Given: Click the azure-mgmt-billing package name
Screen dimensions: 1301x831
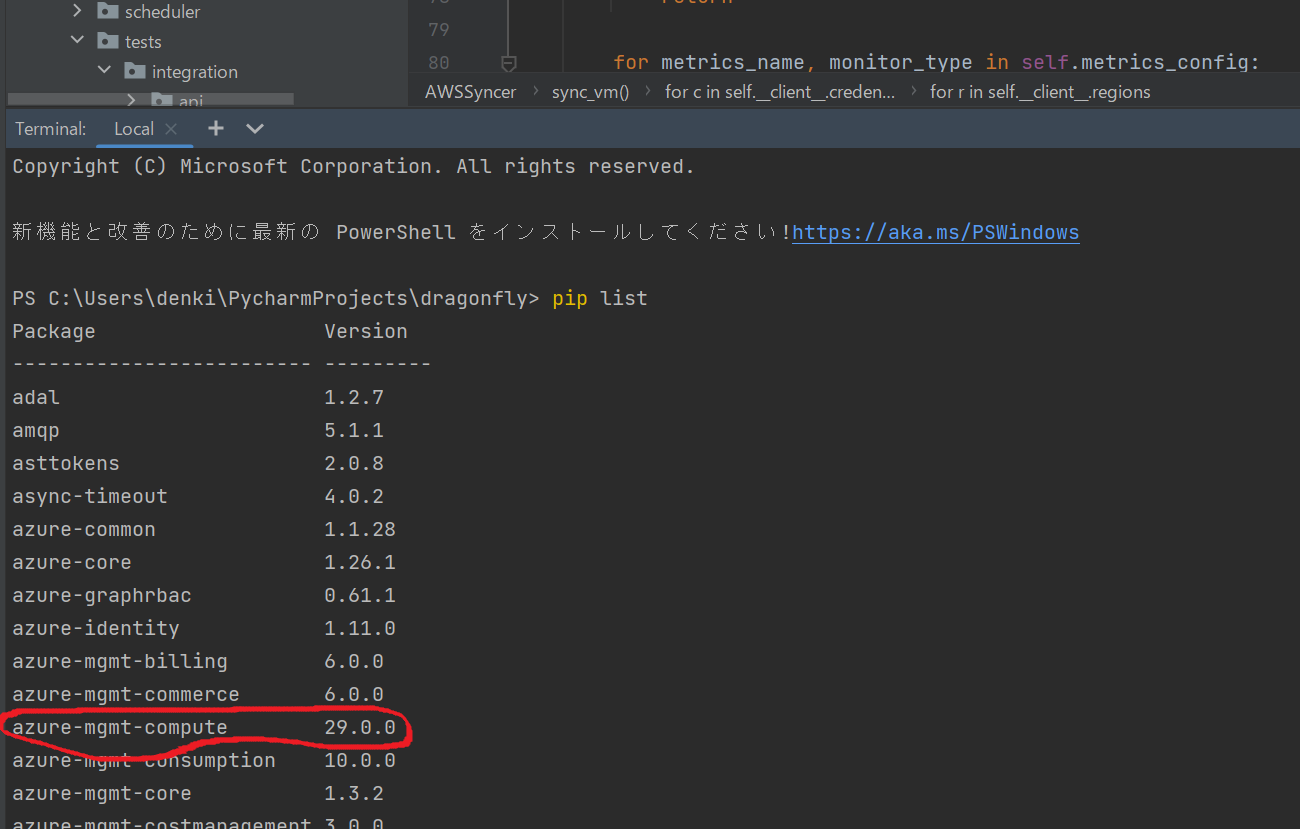Looking at the screenshot, I should coord(120,662).
